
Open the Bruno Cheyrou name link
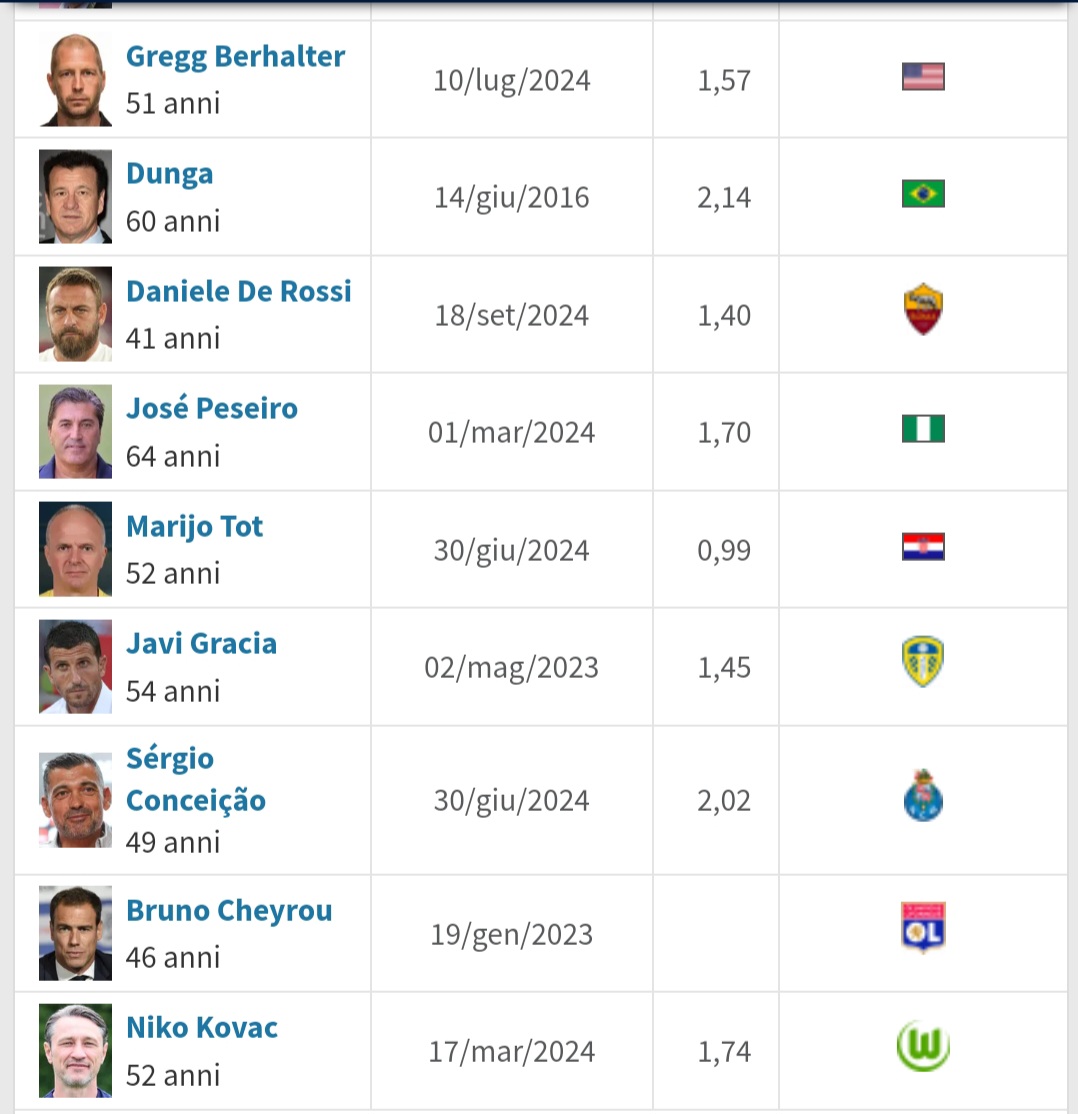click(x=228, y=911)
